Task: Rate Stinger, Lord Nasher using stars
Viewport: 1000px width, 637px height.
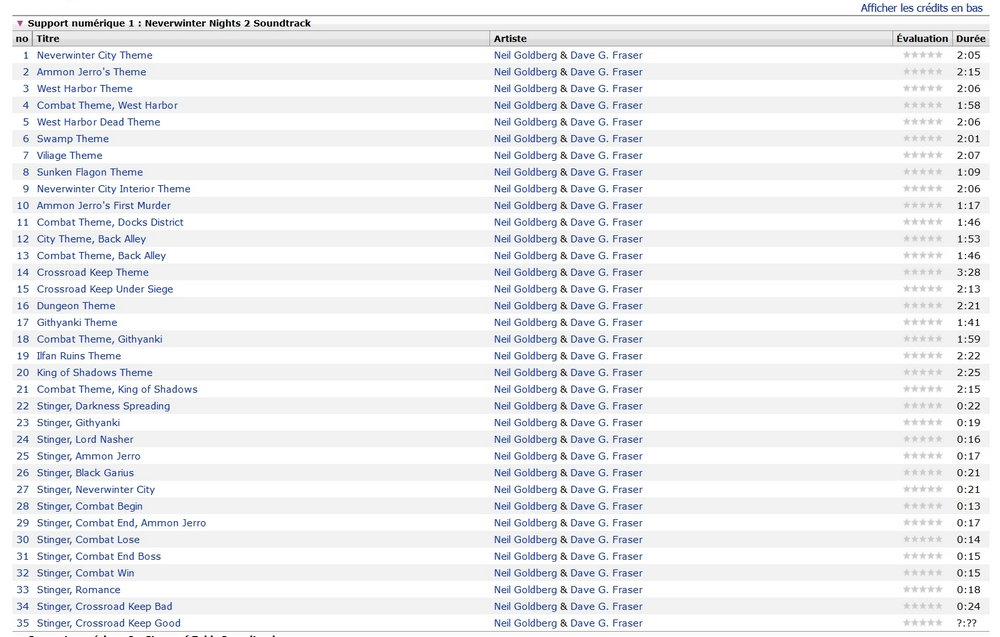Action: coord(922,439)
